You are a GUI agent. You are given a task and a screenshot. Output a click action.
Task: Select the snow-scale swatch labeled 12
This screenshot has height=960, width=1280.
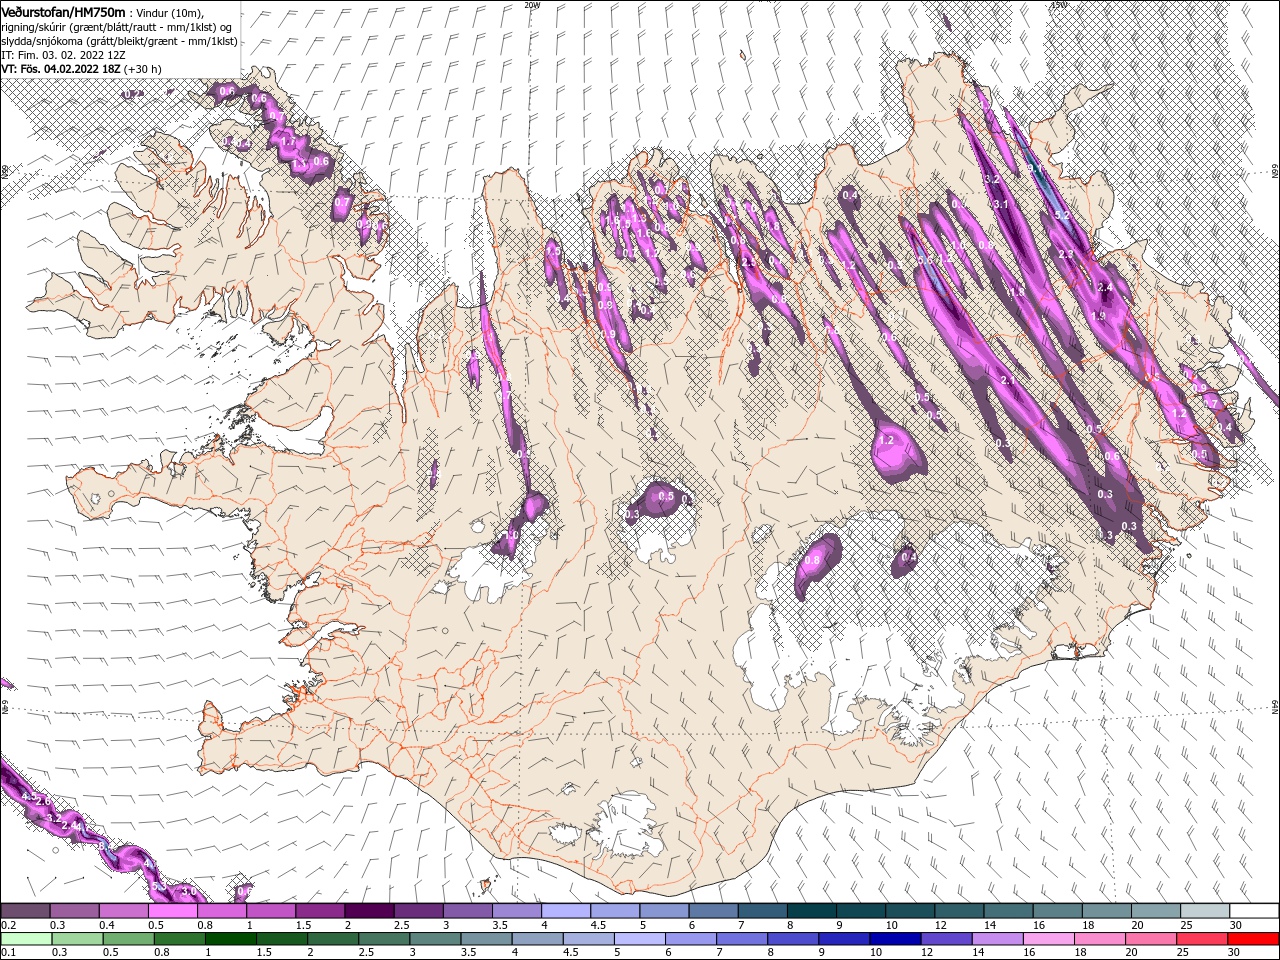[x=959, y=911]
